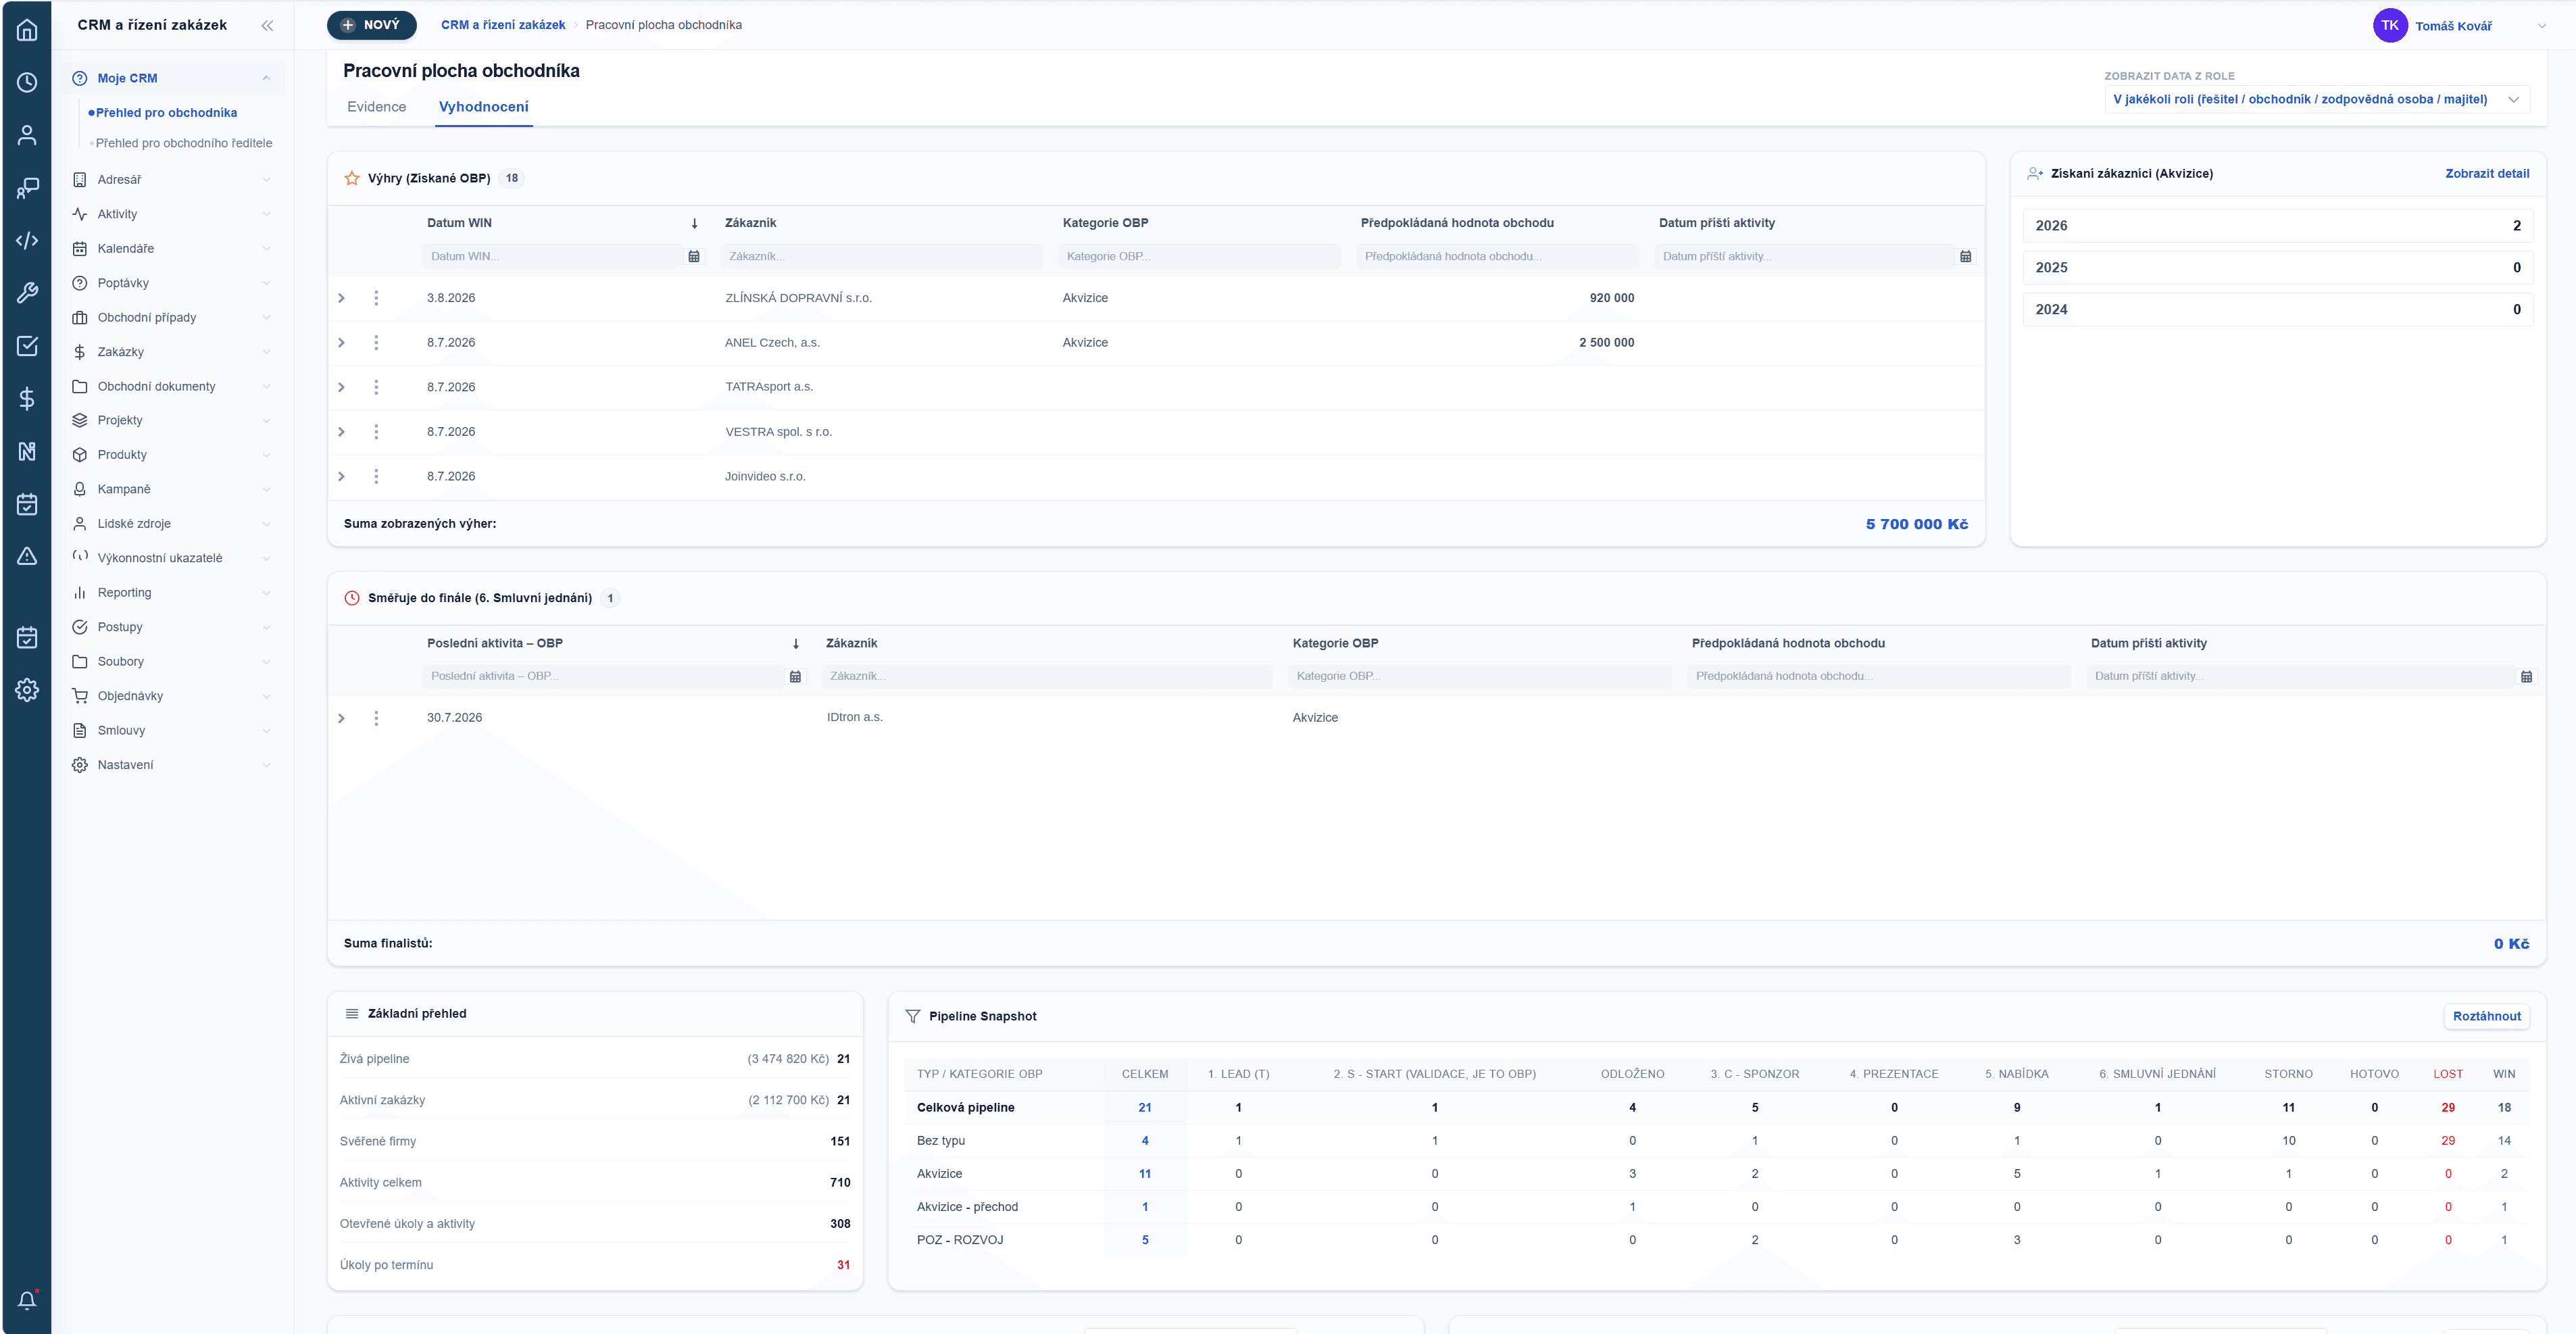Open the wrench tools icon in left rail

(x=27, y=293)
